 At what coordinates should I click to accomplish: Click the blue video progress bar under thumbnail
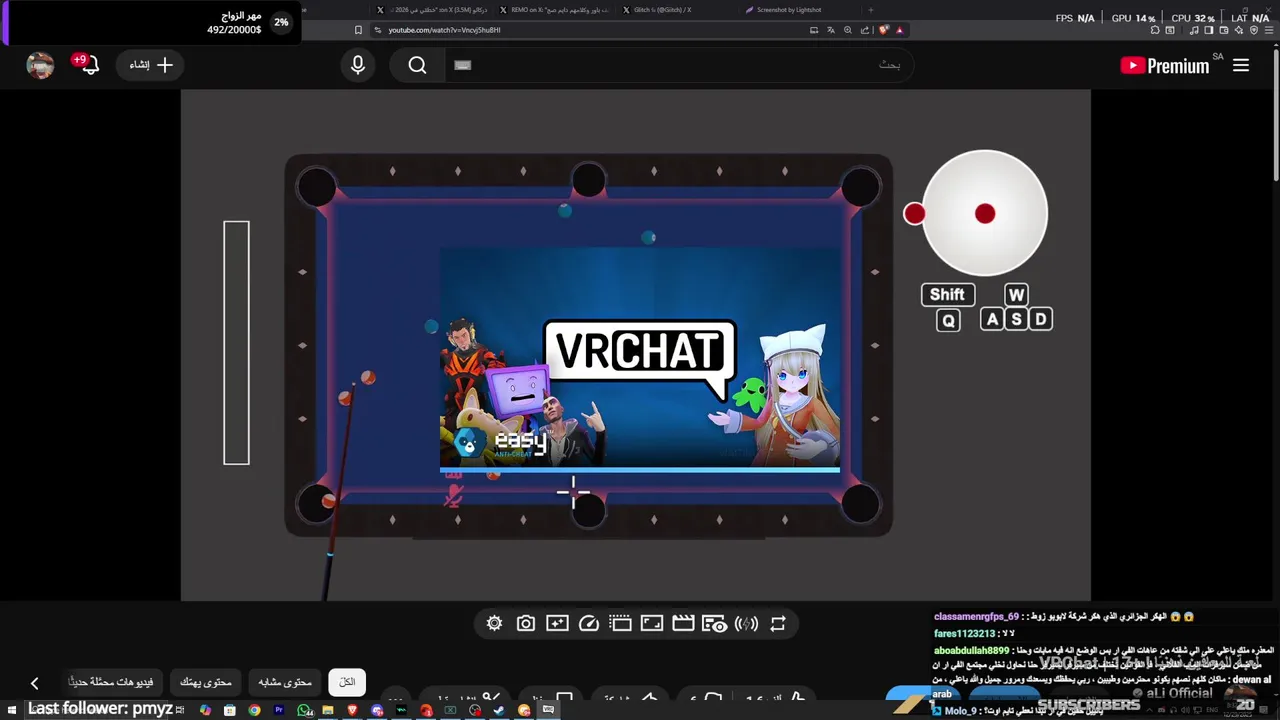click(640, 469)
